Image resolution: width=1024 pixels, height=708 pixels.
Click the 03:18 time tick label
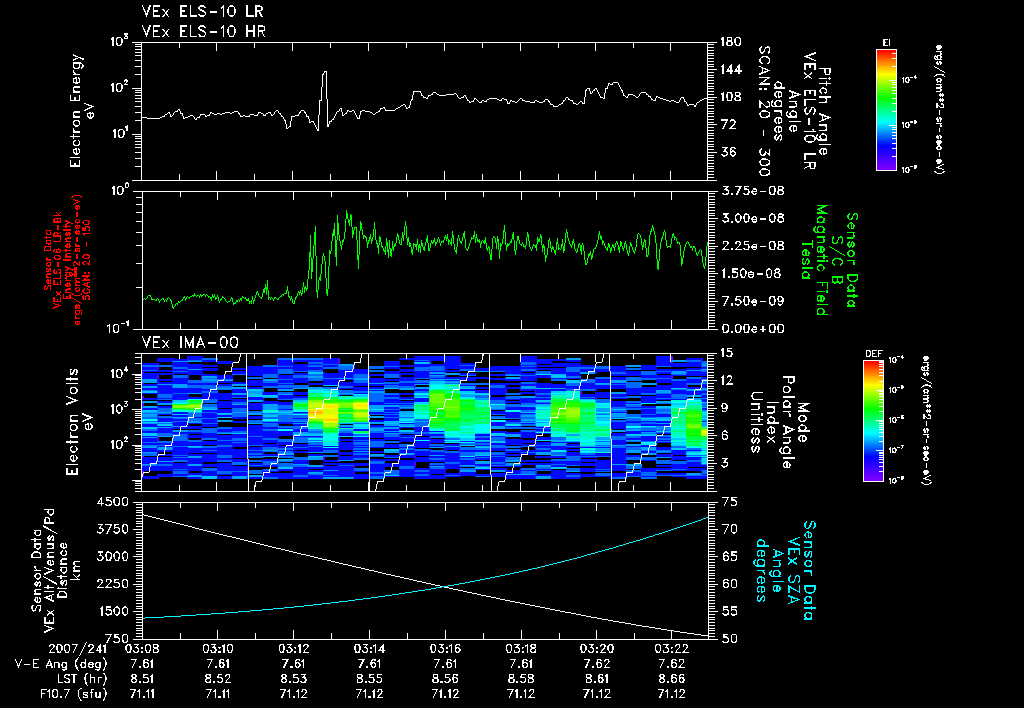click(x=520, y=649)
